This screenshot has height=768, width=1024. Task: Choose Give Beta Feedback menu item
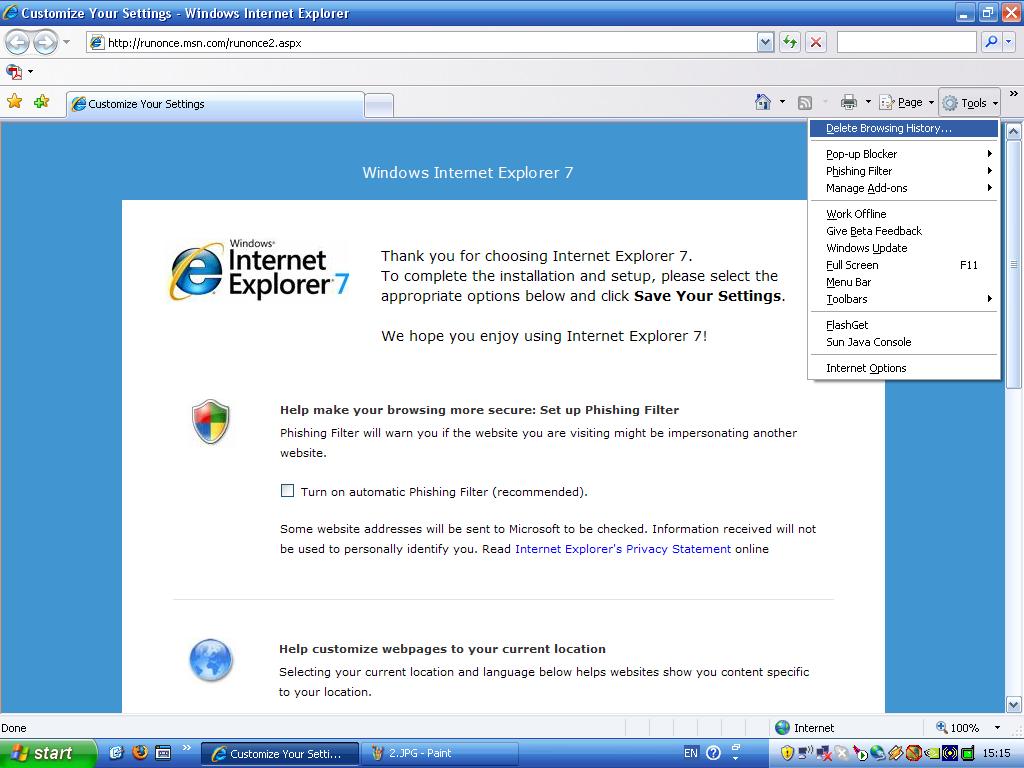904,231
